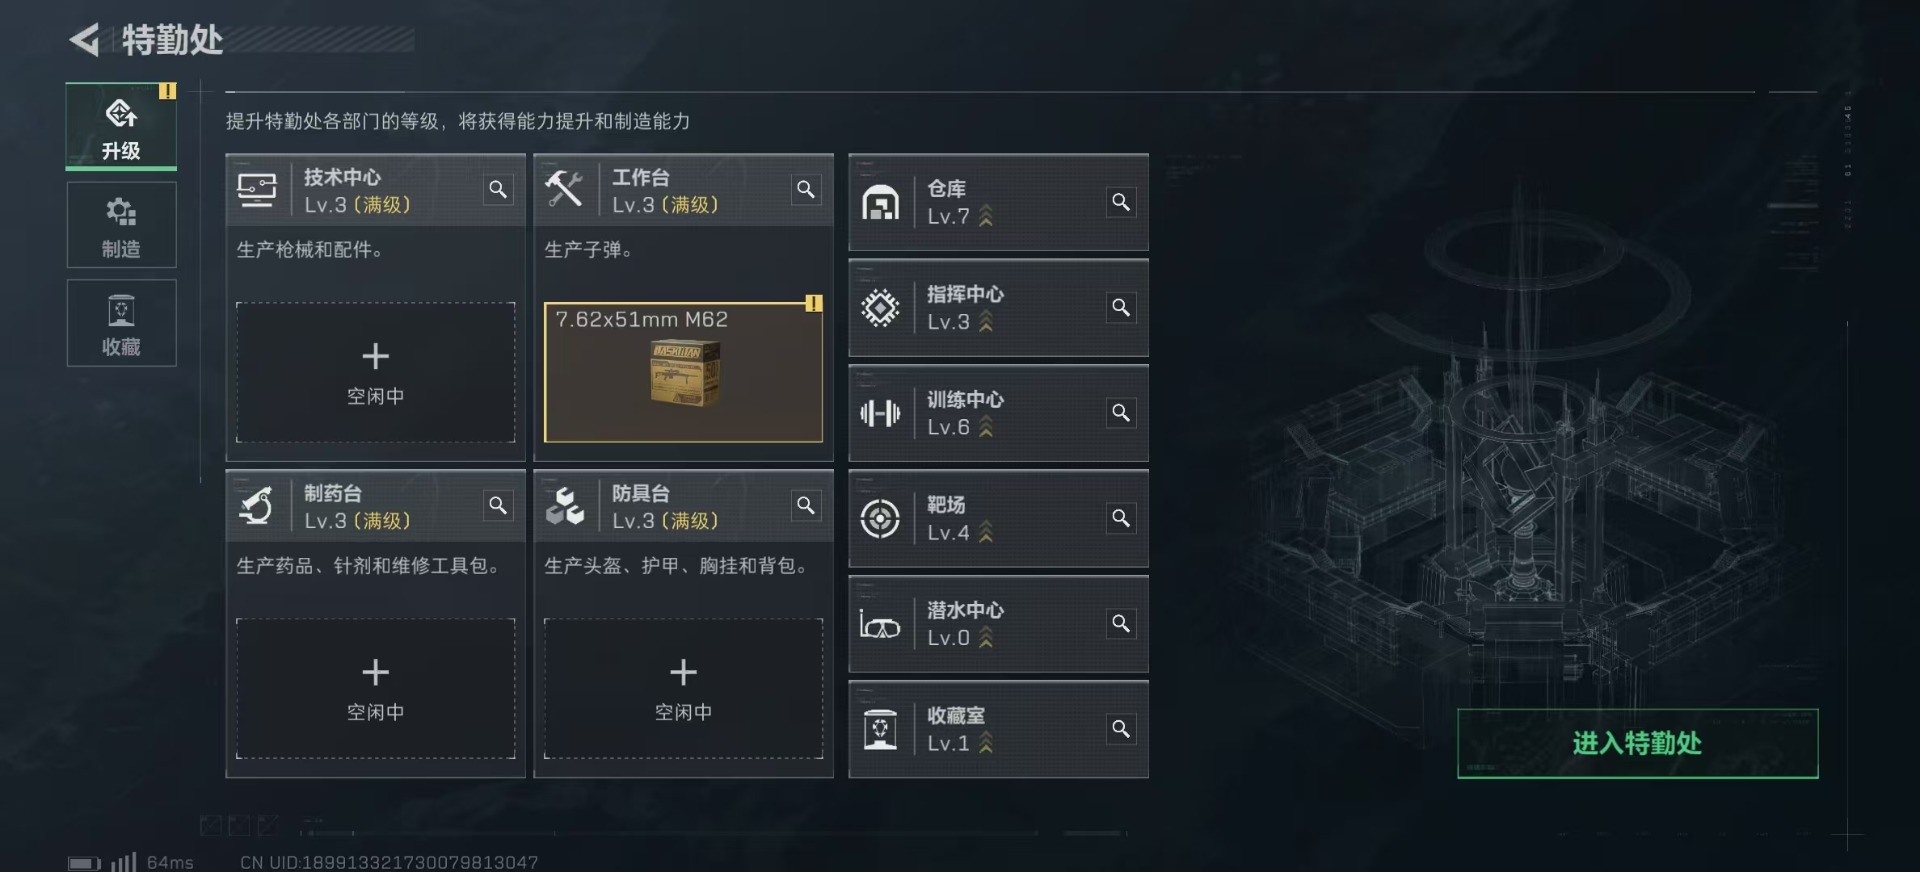This screenshot has width=1920, height=872.
Task: Click the 靶场 target icon
Action: [x=880, y=519]
